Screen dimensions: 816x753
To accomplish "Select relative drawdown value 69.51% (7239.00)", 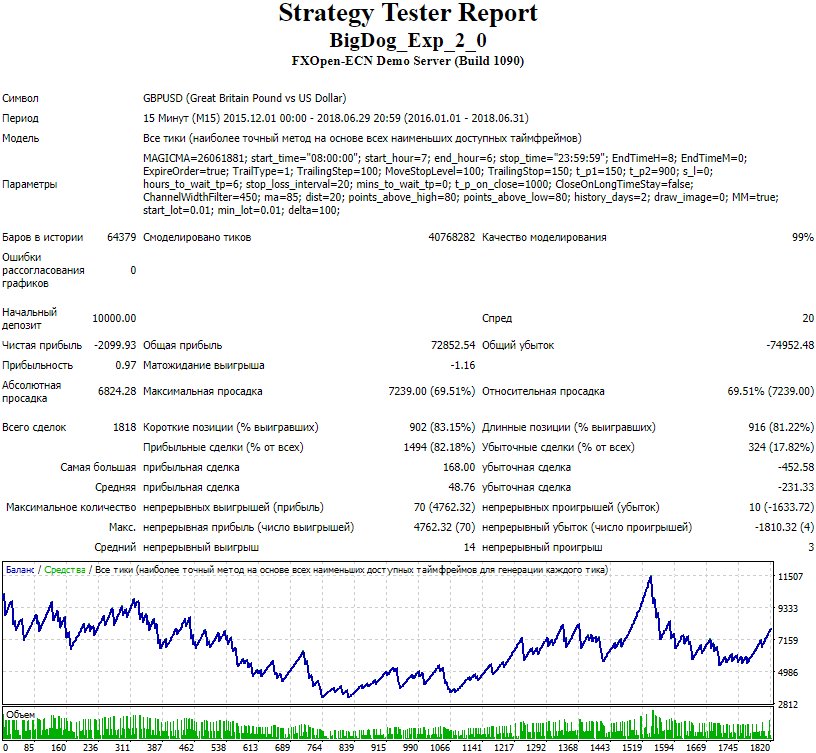I will pos(771,391).
